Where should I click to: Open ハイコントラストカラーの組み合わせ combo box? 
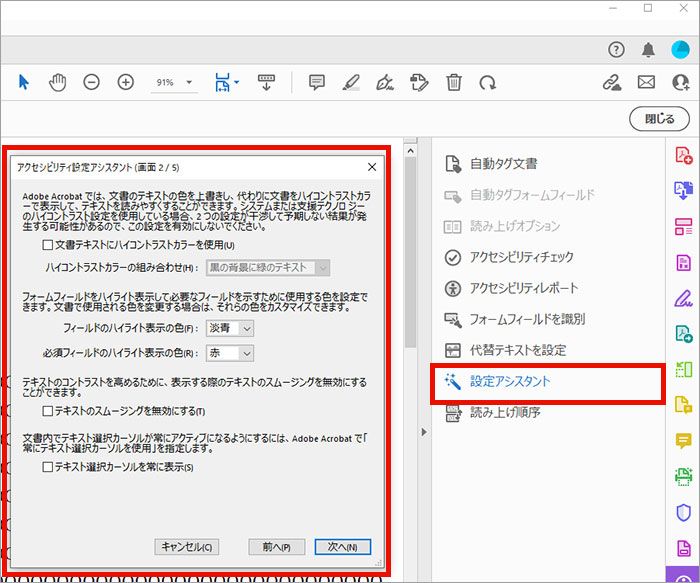268,268
